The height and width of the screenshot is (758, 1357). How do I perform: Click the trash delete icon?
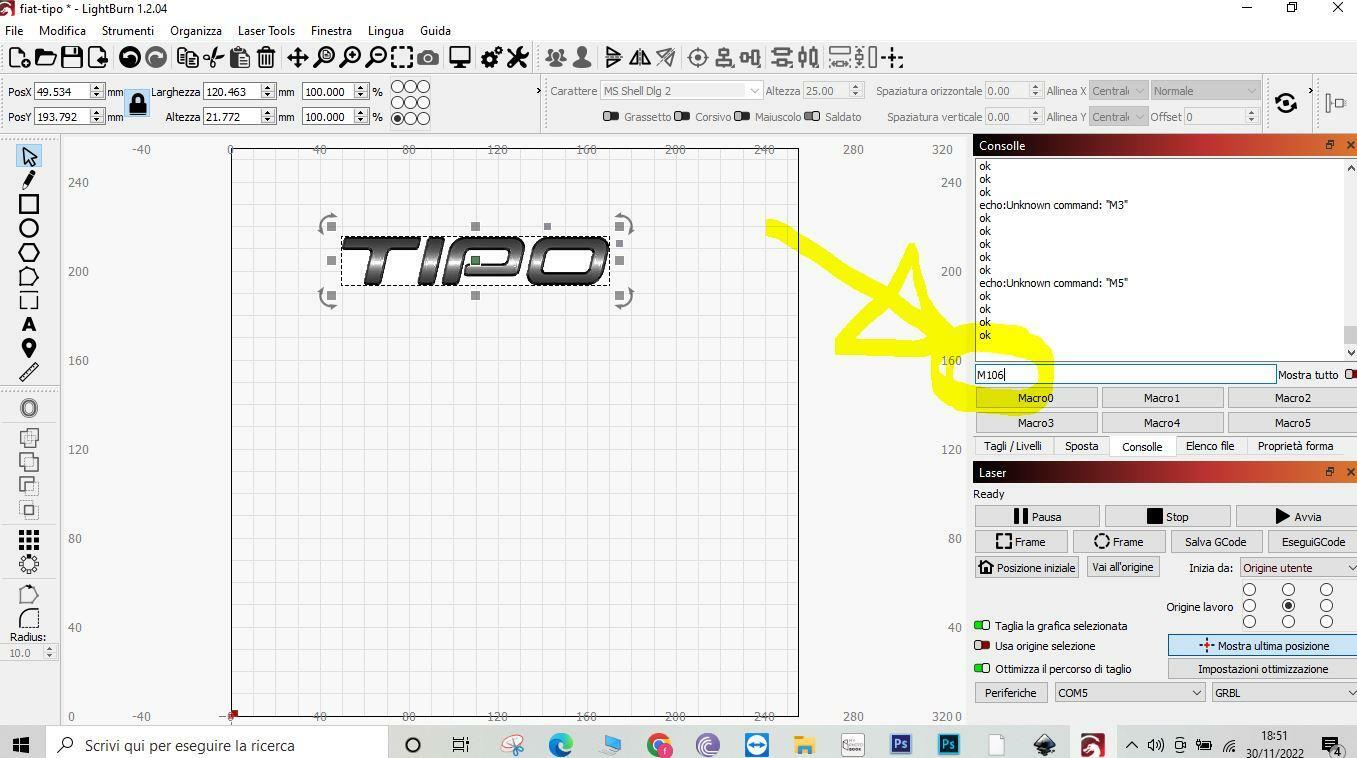tap(266, 58)
